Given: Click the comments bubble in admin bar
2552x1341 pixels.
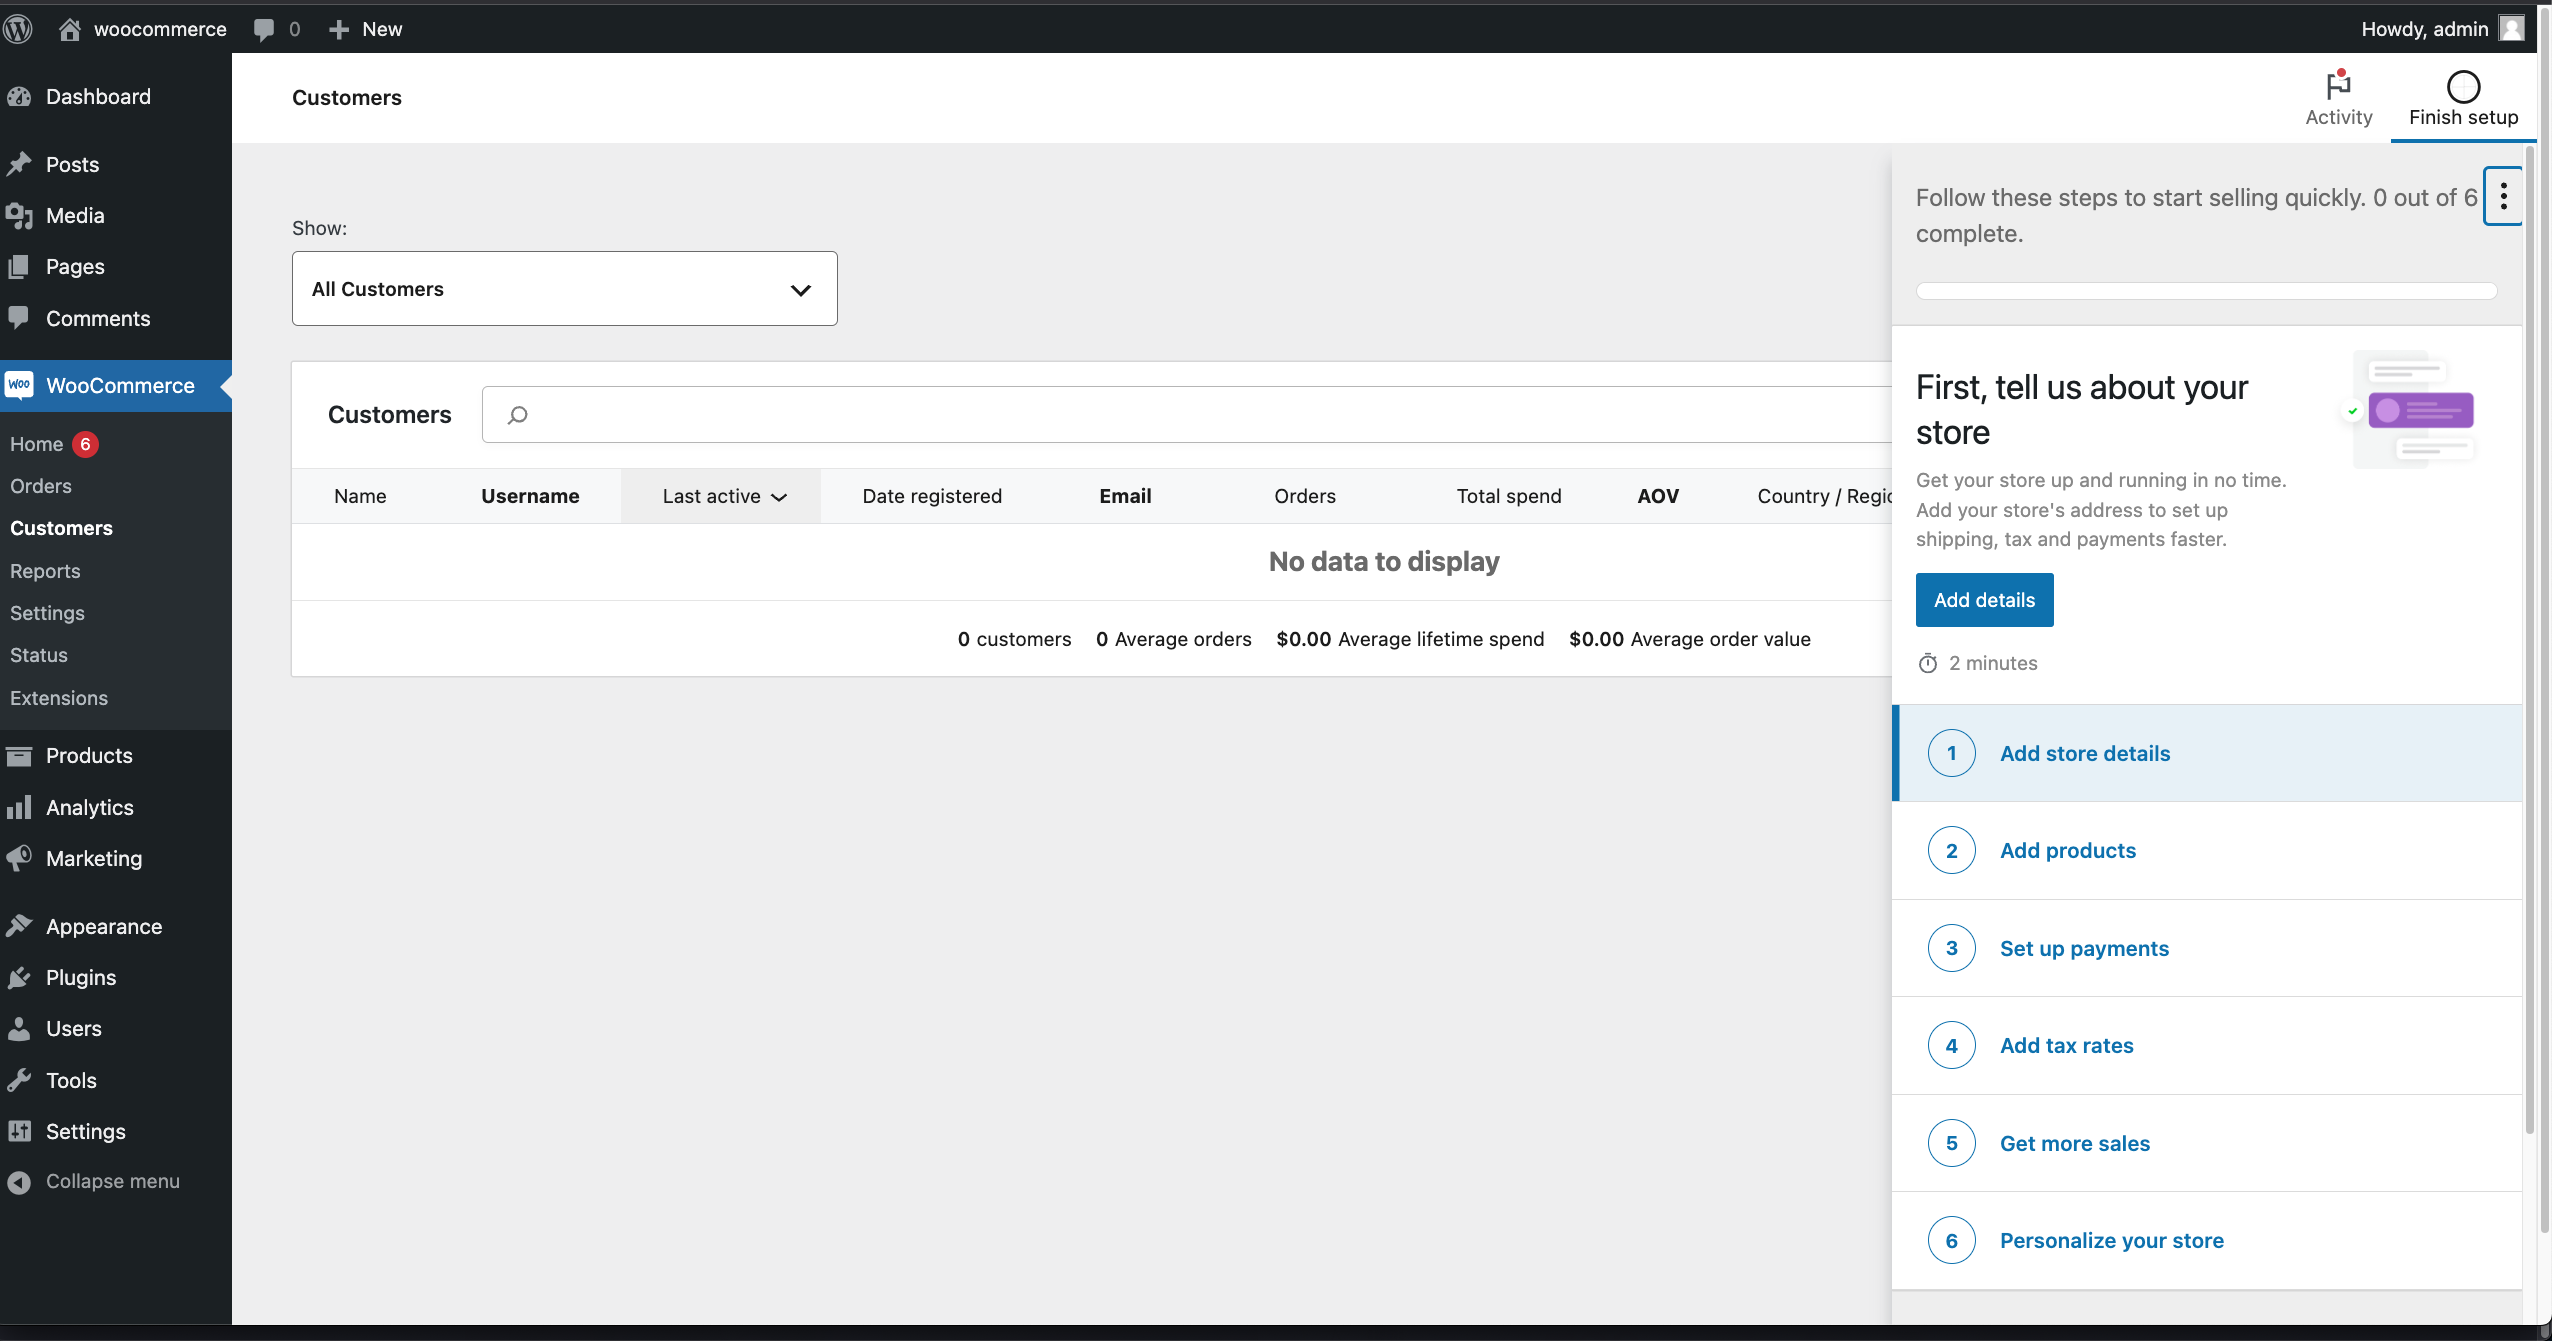Looking at the screenshot, I should [264, 29].
